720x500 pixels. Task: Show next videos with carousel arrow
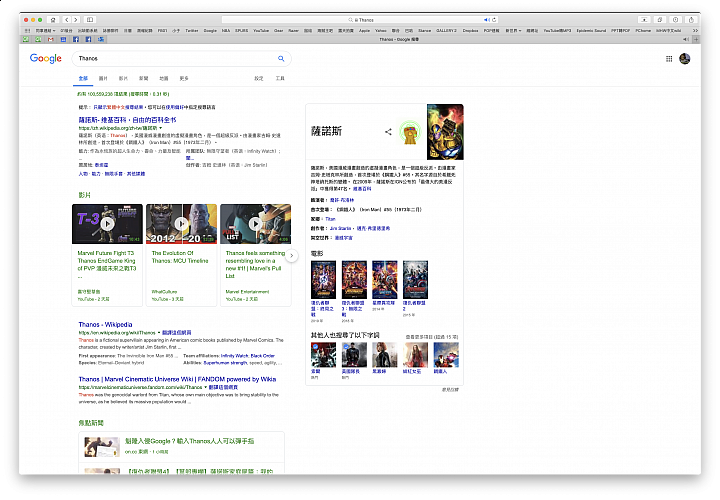click(291, 255)
